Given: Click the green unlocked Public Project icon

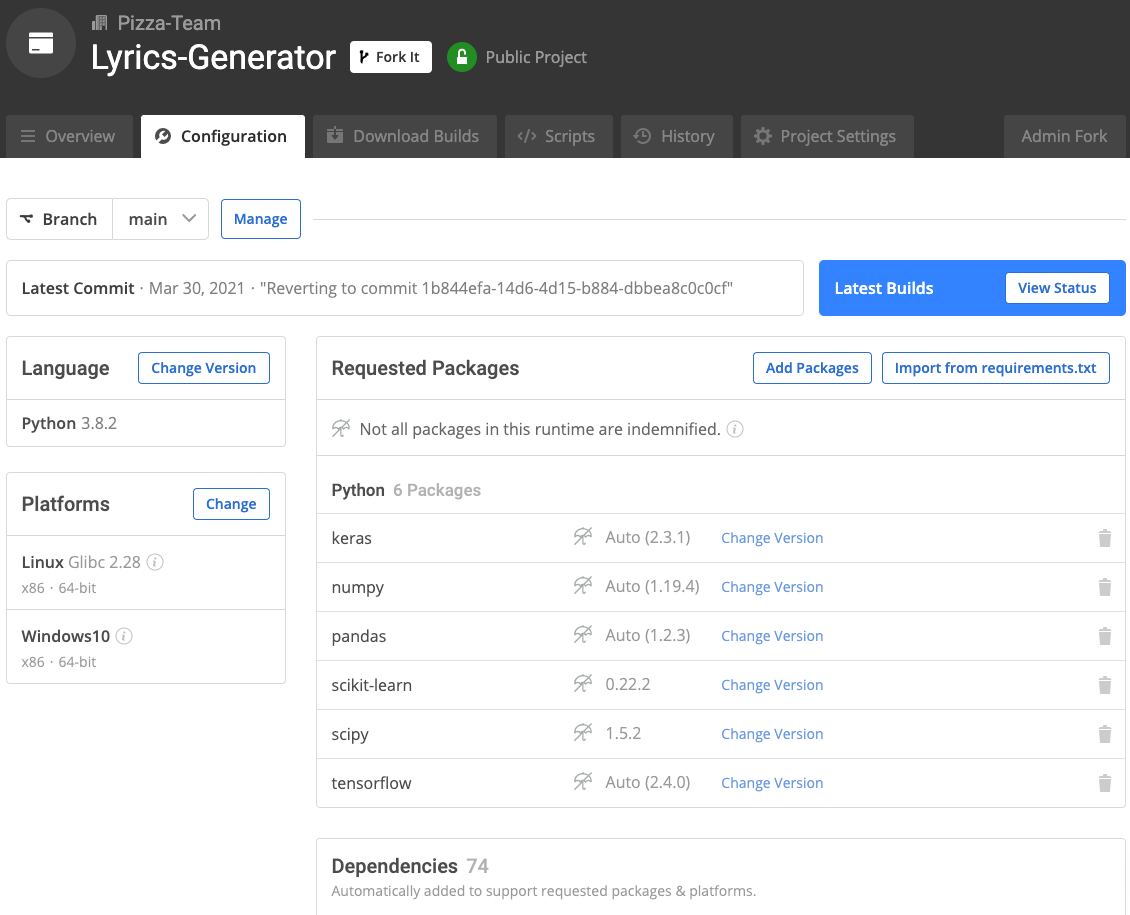Looking at the screenshot, I should [x=461, y=57].
